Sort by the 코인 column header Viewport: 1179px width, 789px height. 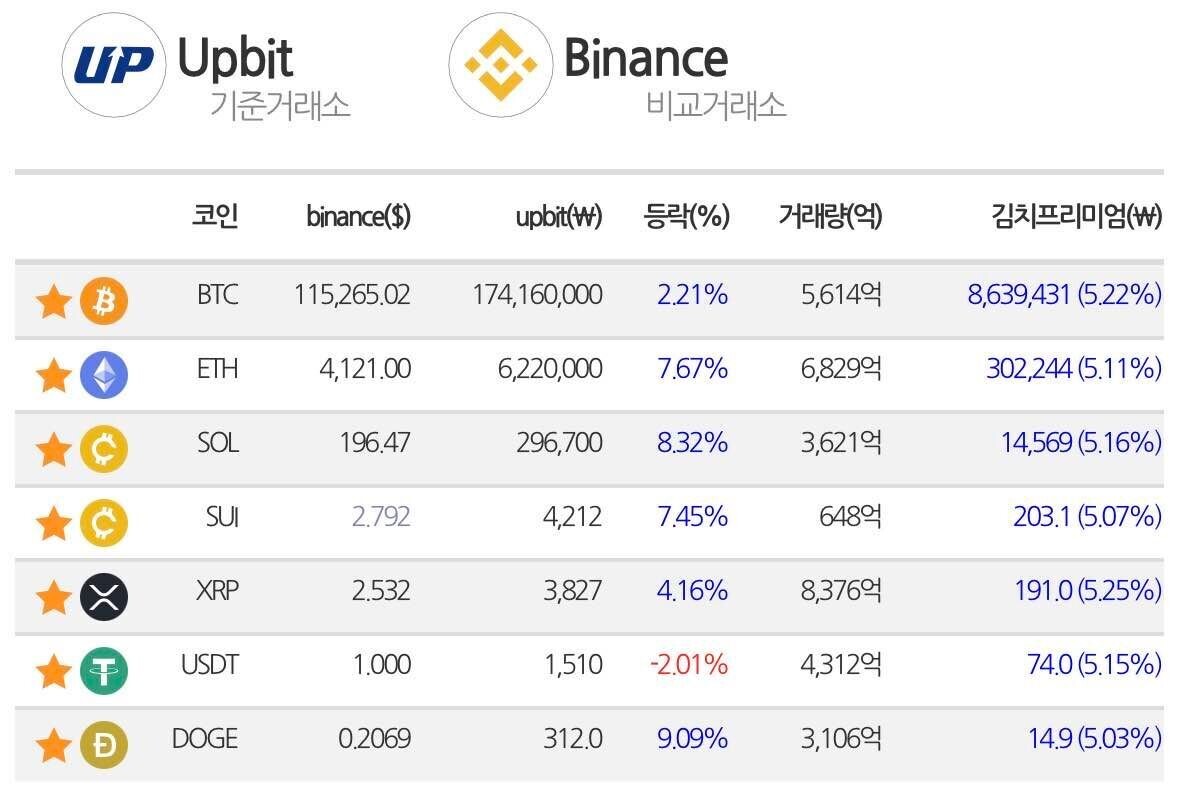coord(215,216)
